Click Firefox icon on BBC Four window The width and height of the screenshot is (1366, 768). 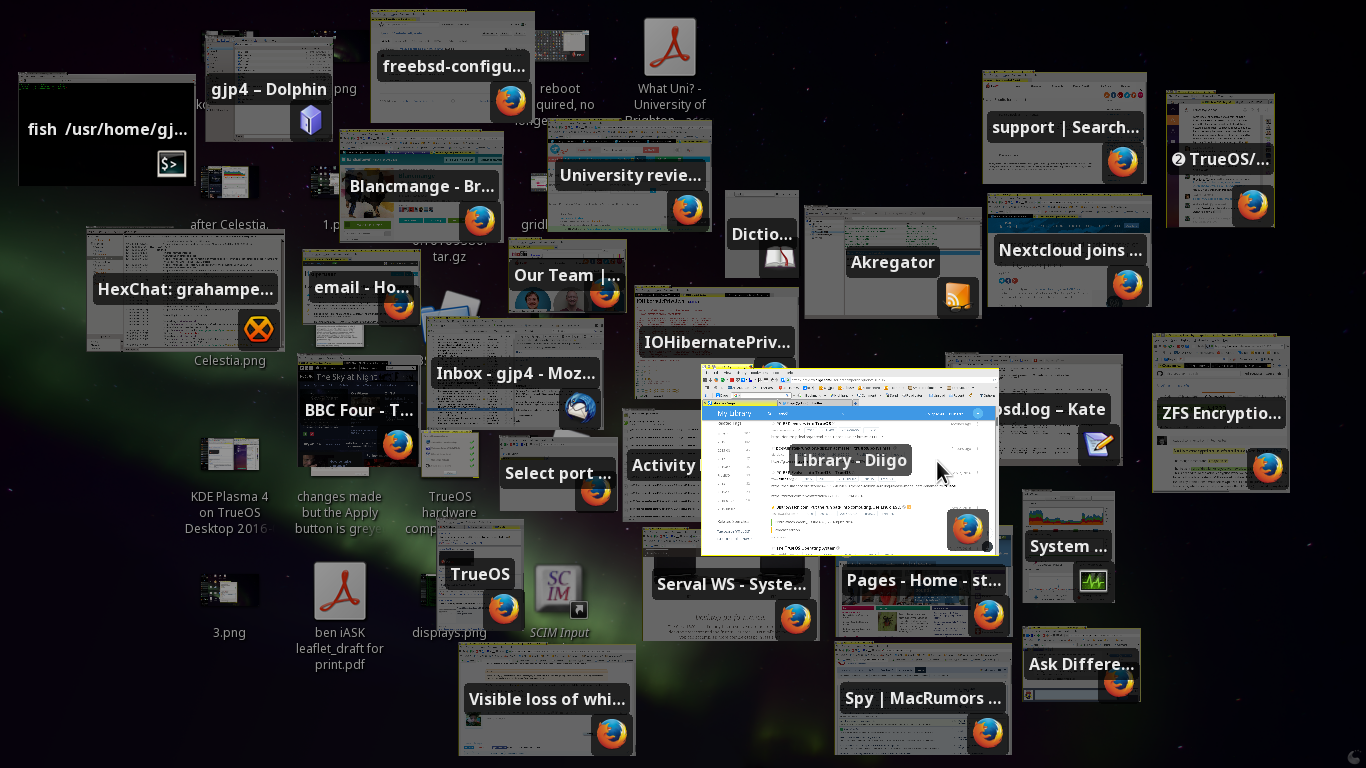click(398, 445)
